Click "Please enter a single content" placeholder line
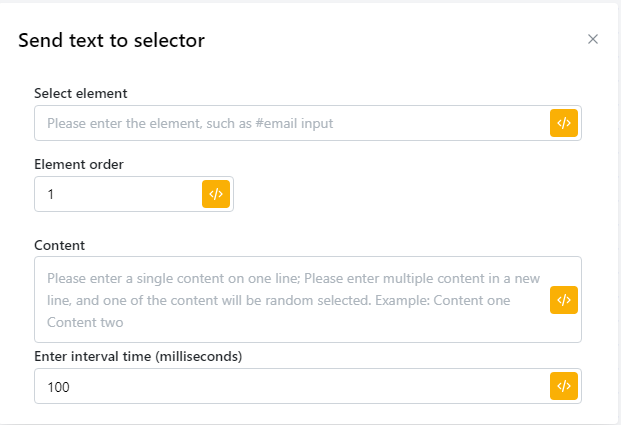This screenshot has width=621, height=425. click(x=140, y=279)
